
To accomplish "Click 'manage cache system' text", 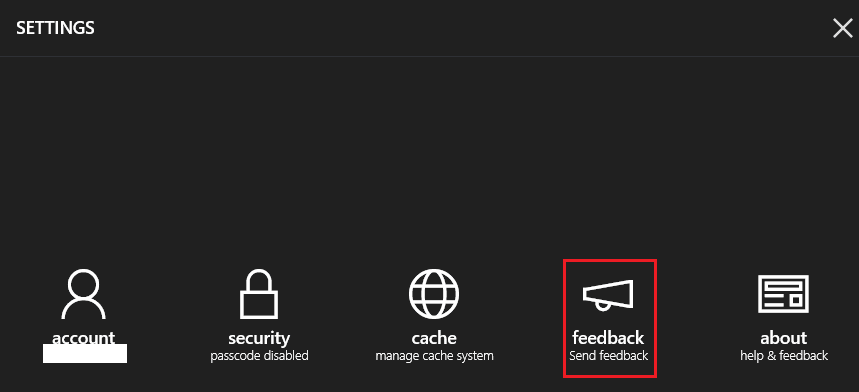I will [434, 356].
